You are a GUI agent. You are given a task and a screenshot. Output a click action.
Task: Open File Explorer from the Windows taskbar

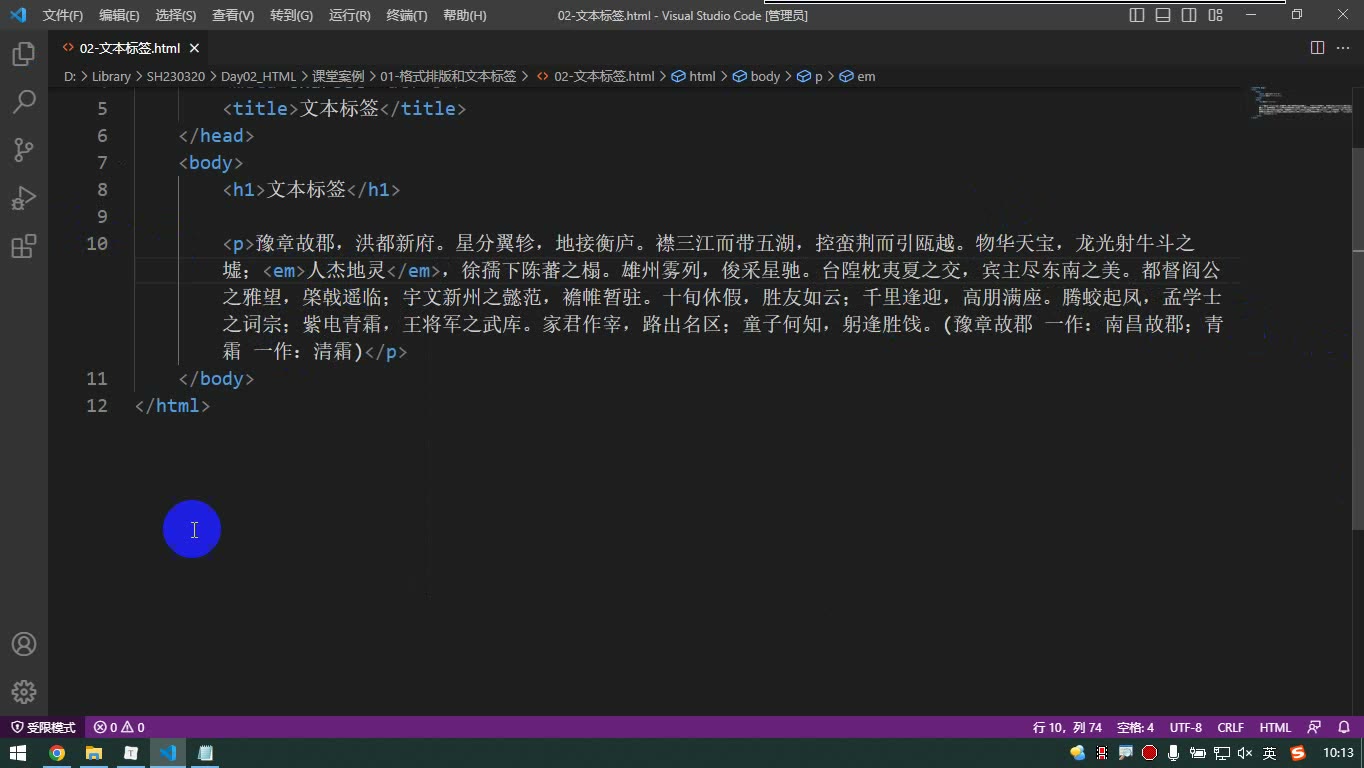(94, 753)
